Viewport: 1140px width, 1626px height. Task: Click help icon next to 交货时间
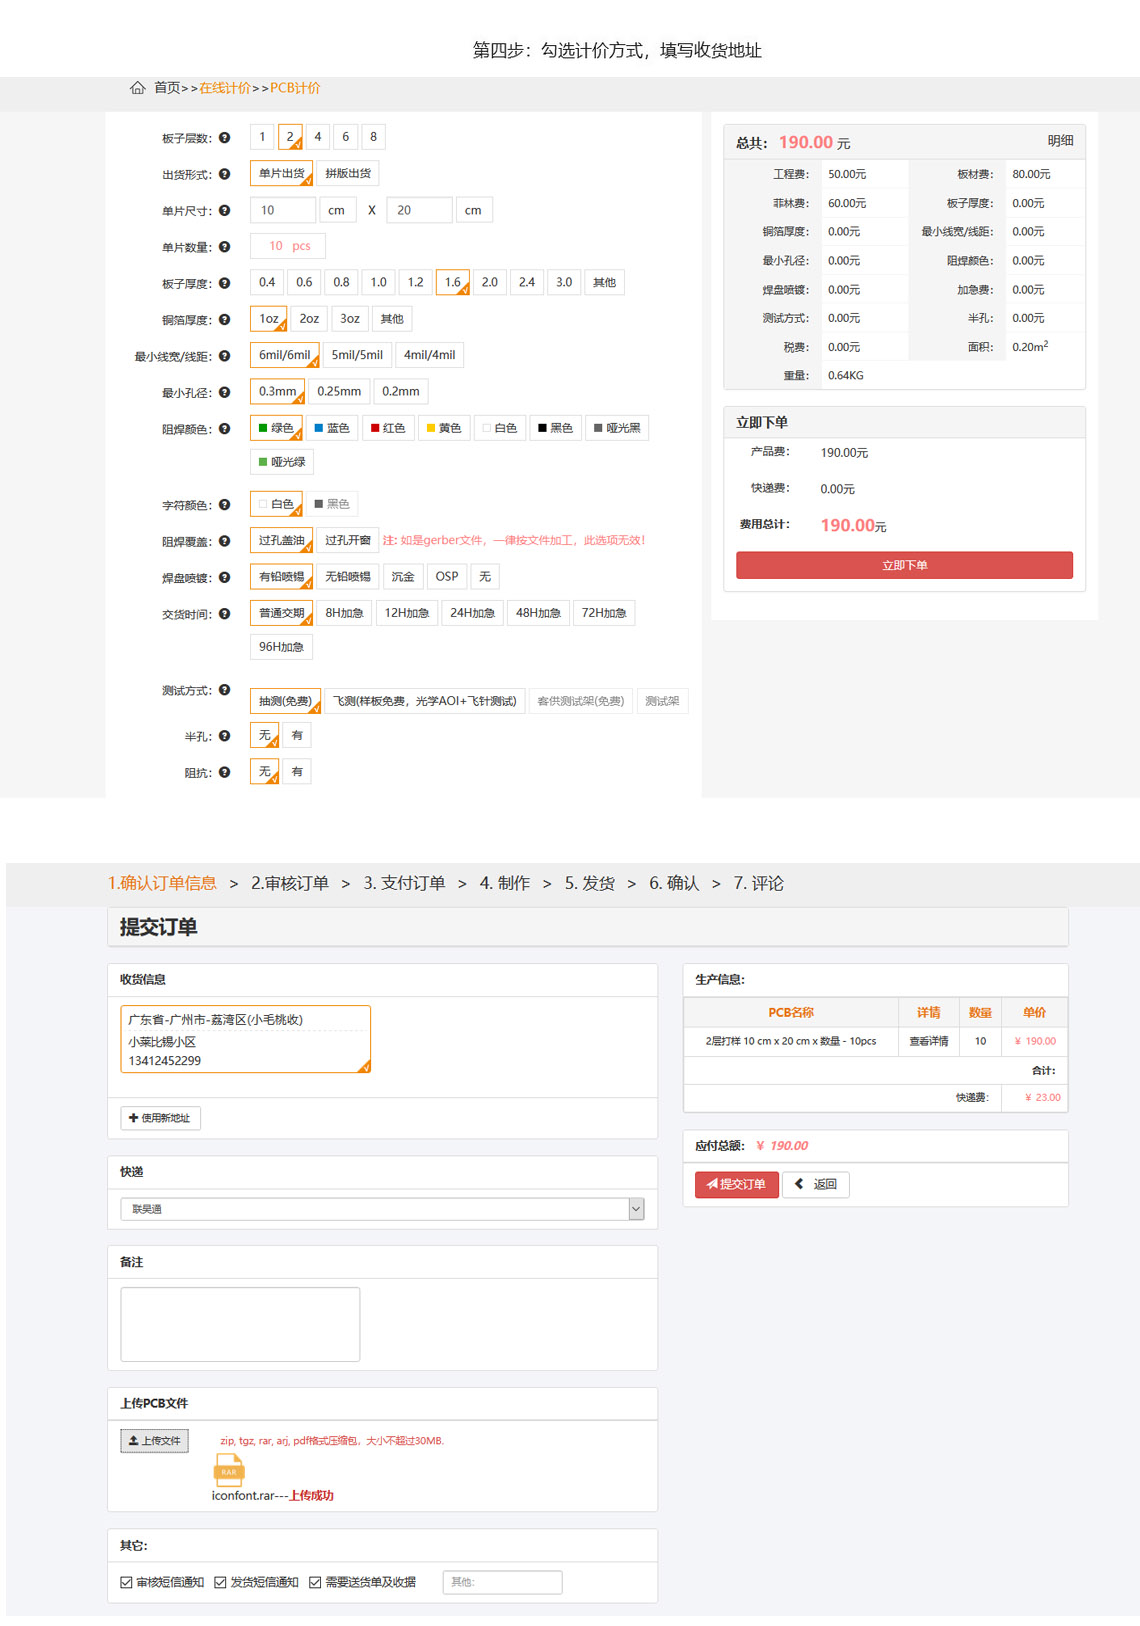pos(225,614)
